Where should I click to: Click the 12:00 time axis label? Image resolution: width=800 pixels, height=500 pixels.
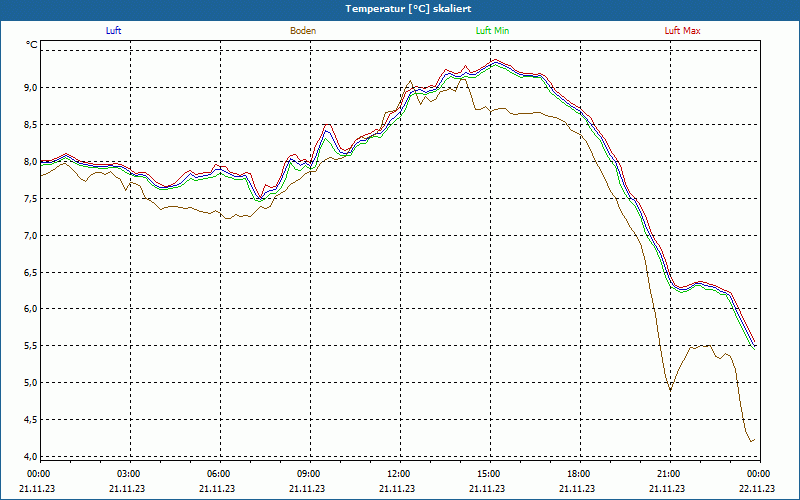point(398,474)
